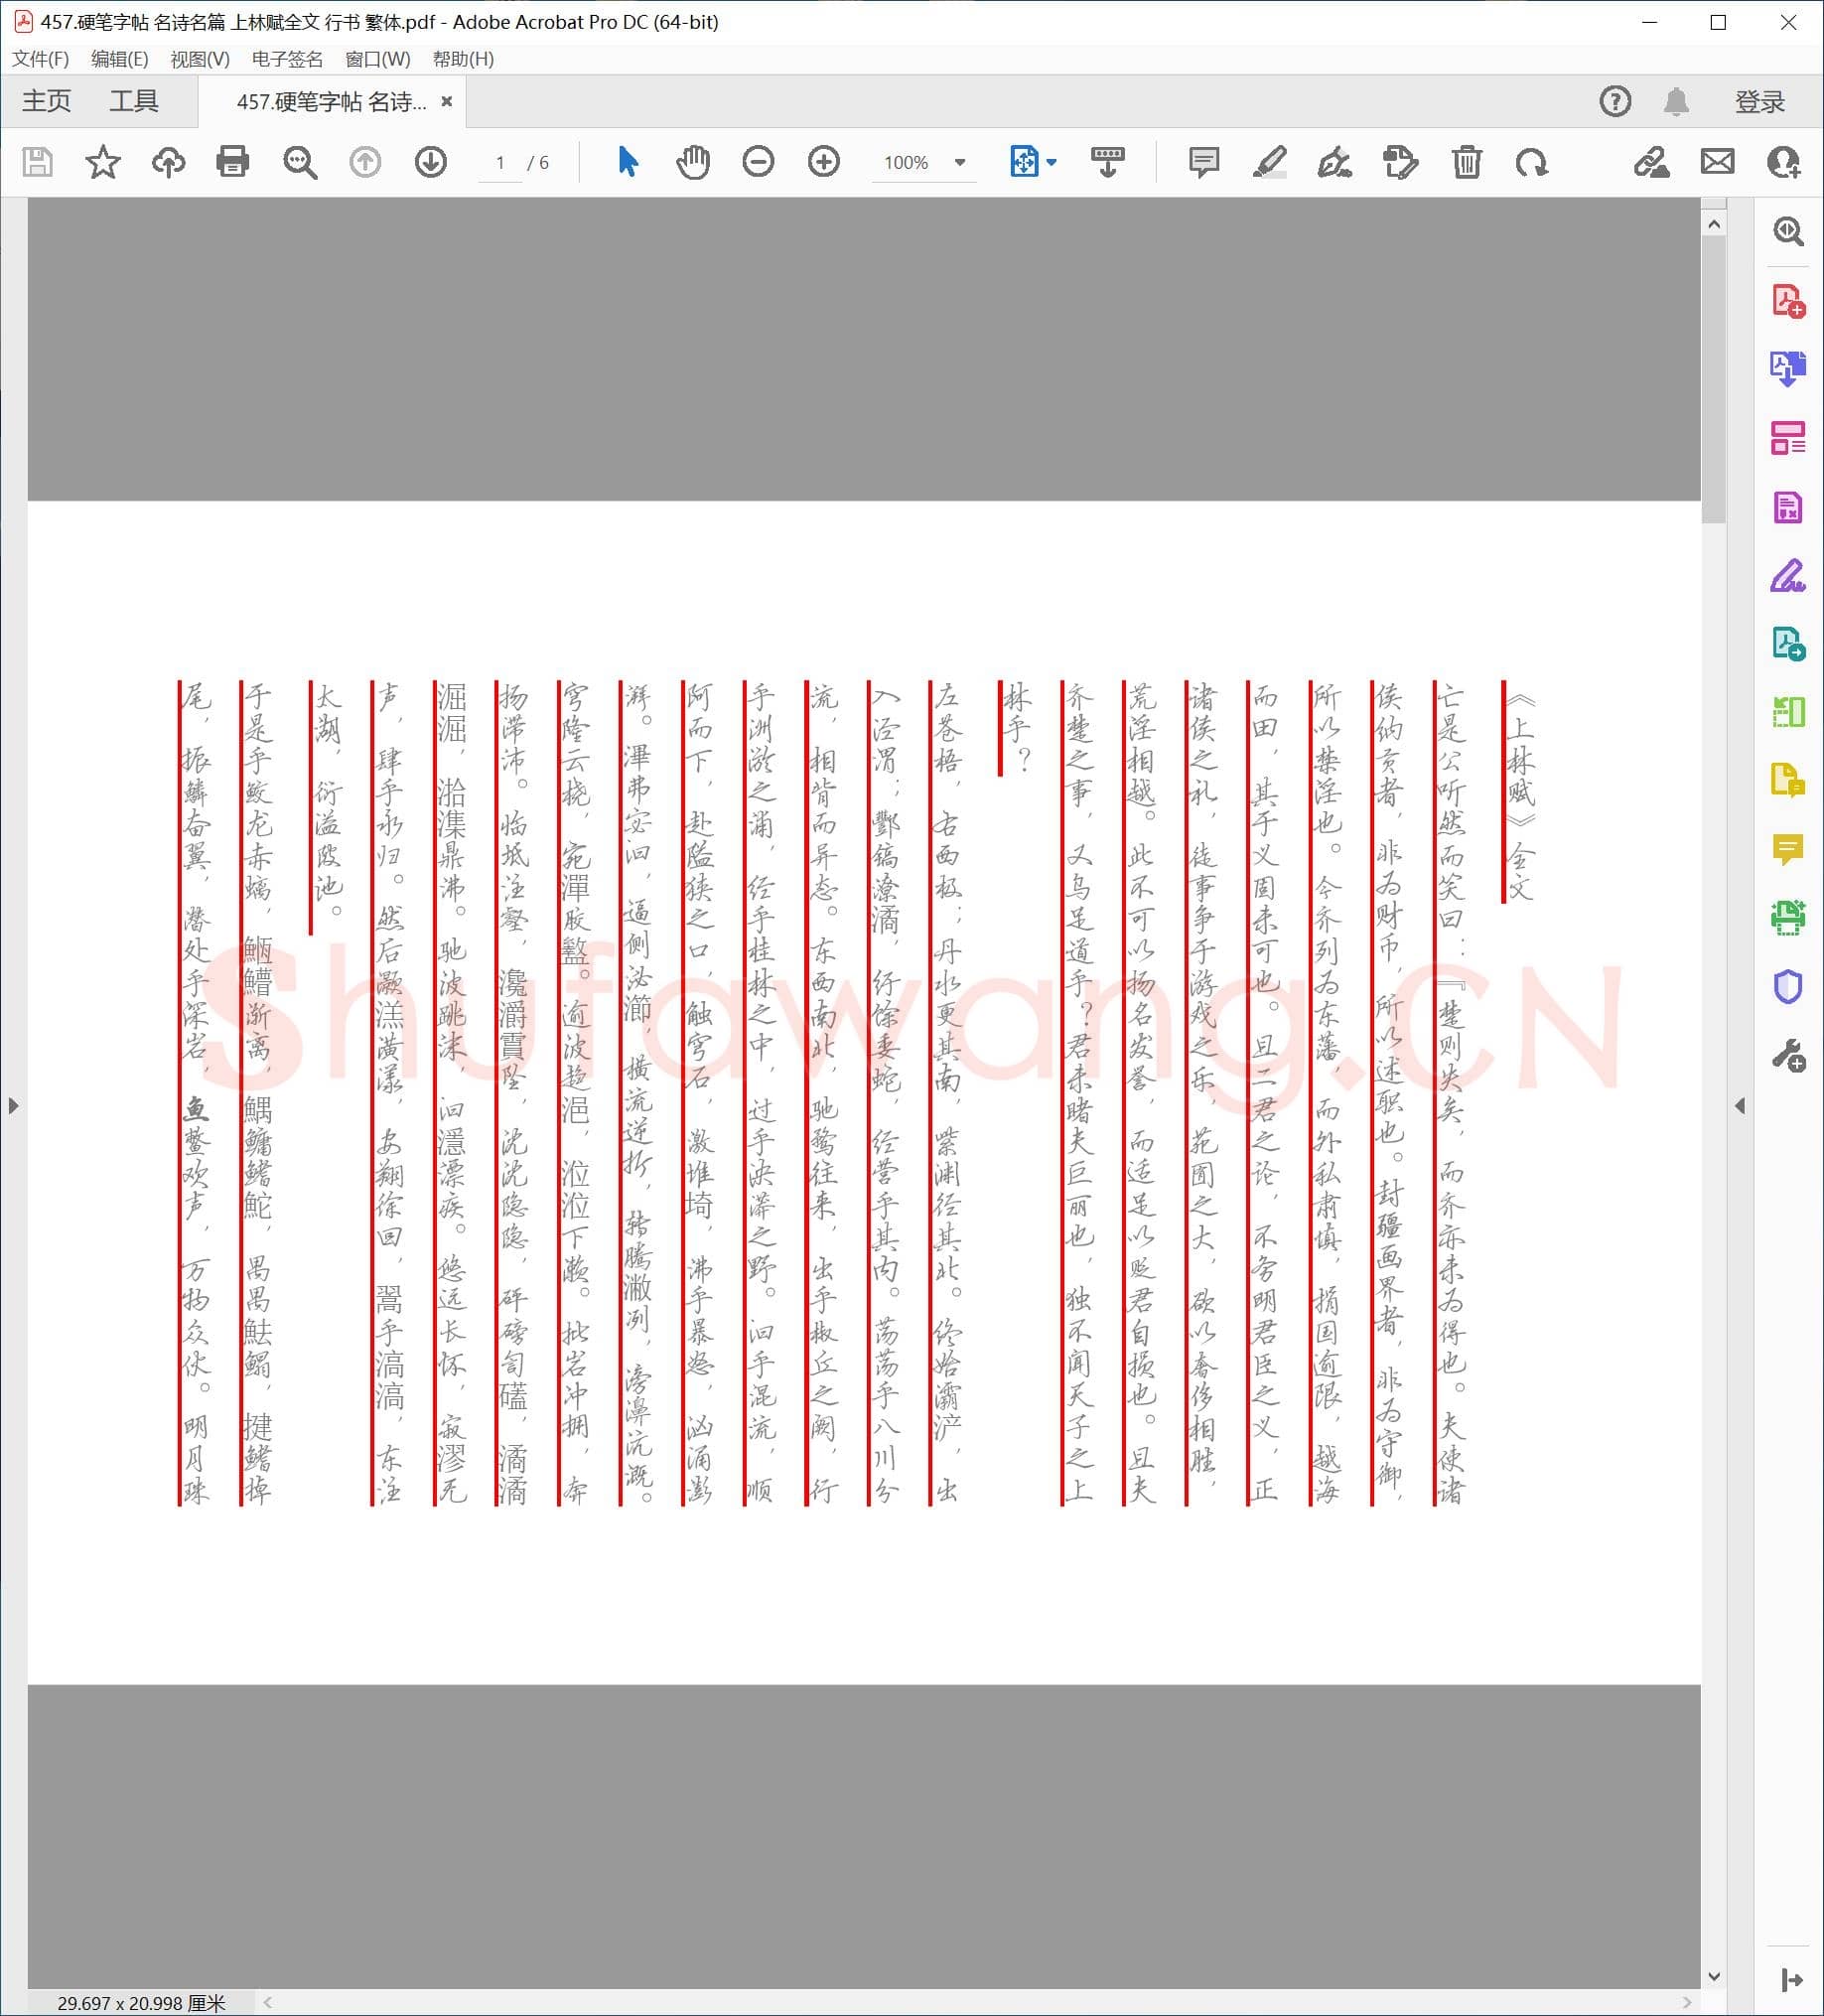Image resolution: width=1824 pixels, height=2016 pixels.
Task: Open the fit page options dropdown
Action: (1051, 162)
